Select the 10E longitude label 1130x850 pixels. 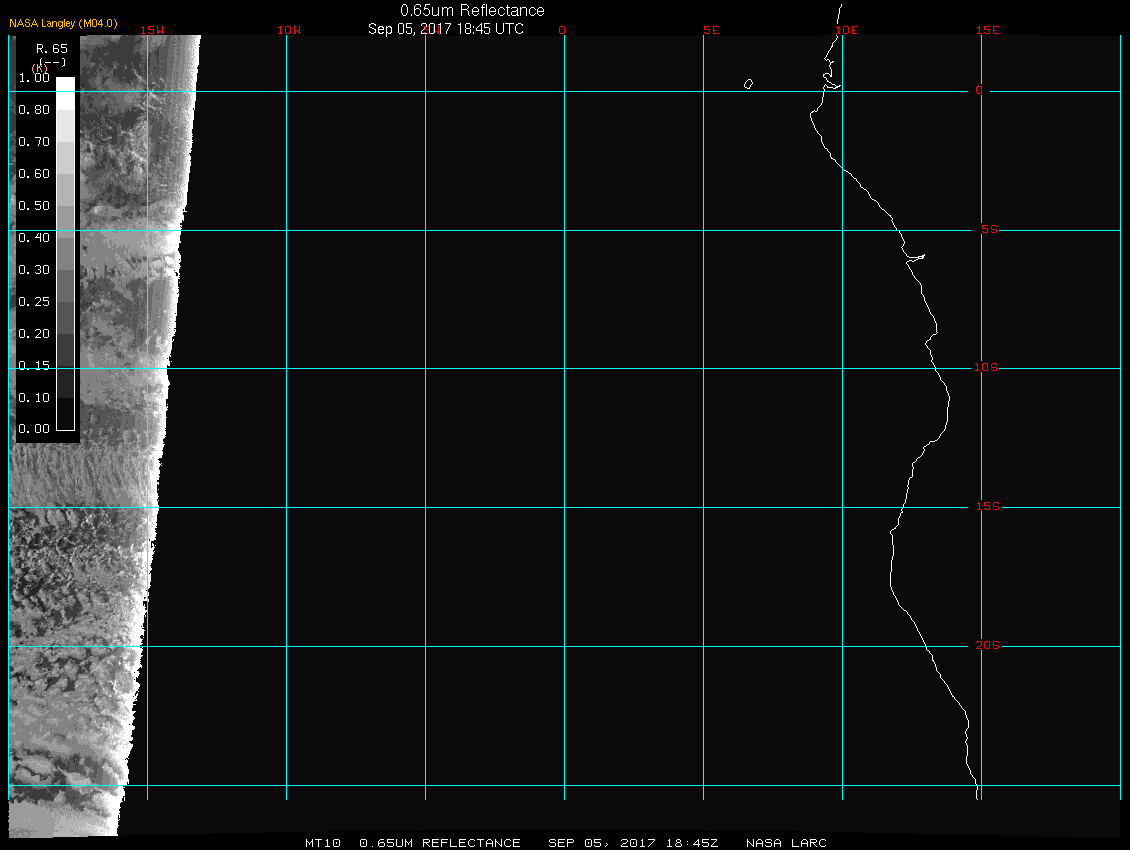pyautogui.click(x=847, y=30)
